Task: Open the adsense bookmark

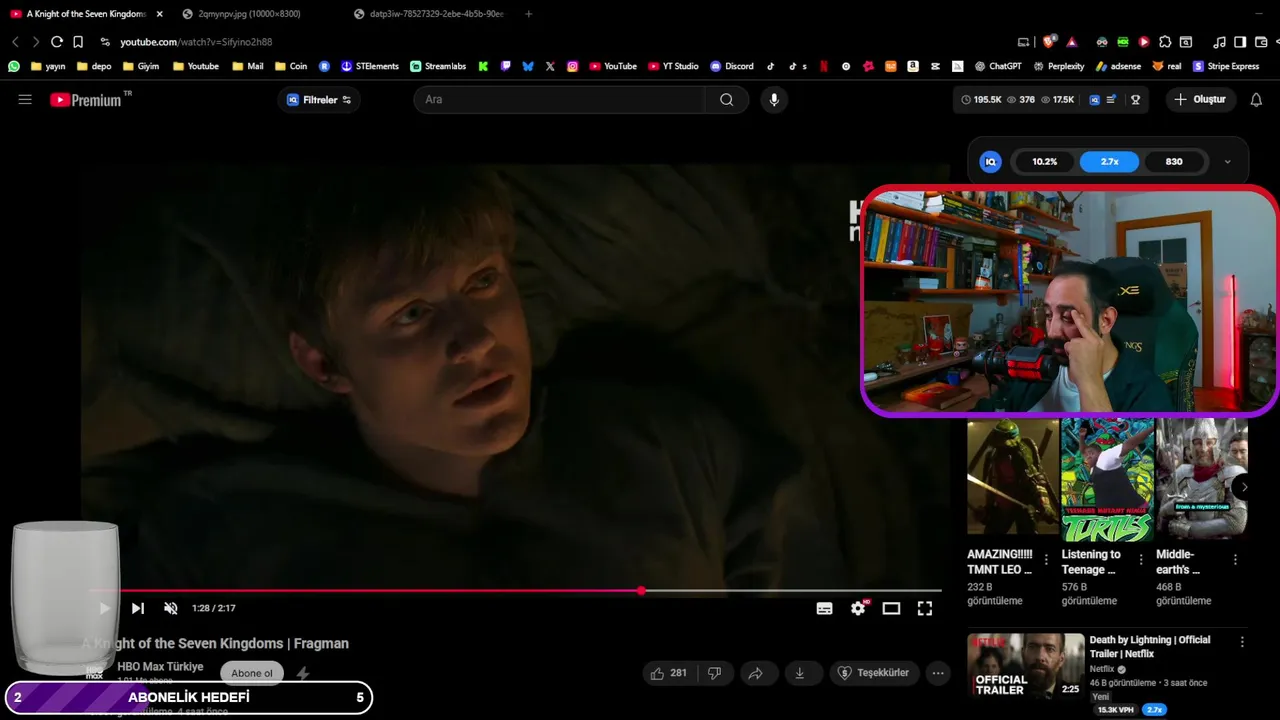Action: (1118, 66)
